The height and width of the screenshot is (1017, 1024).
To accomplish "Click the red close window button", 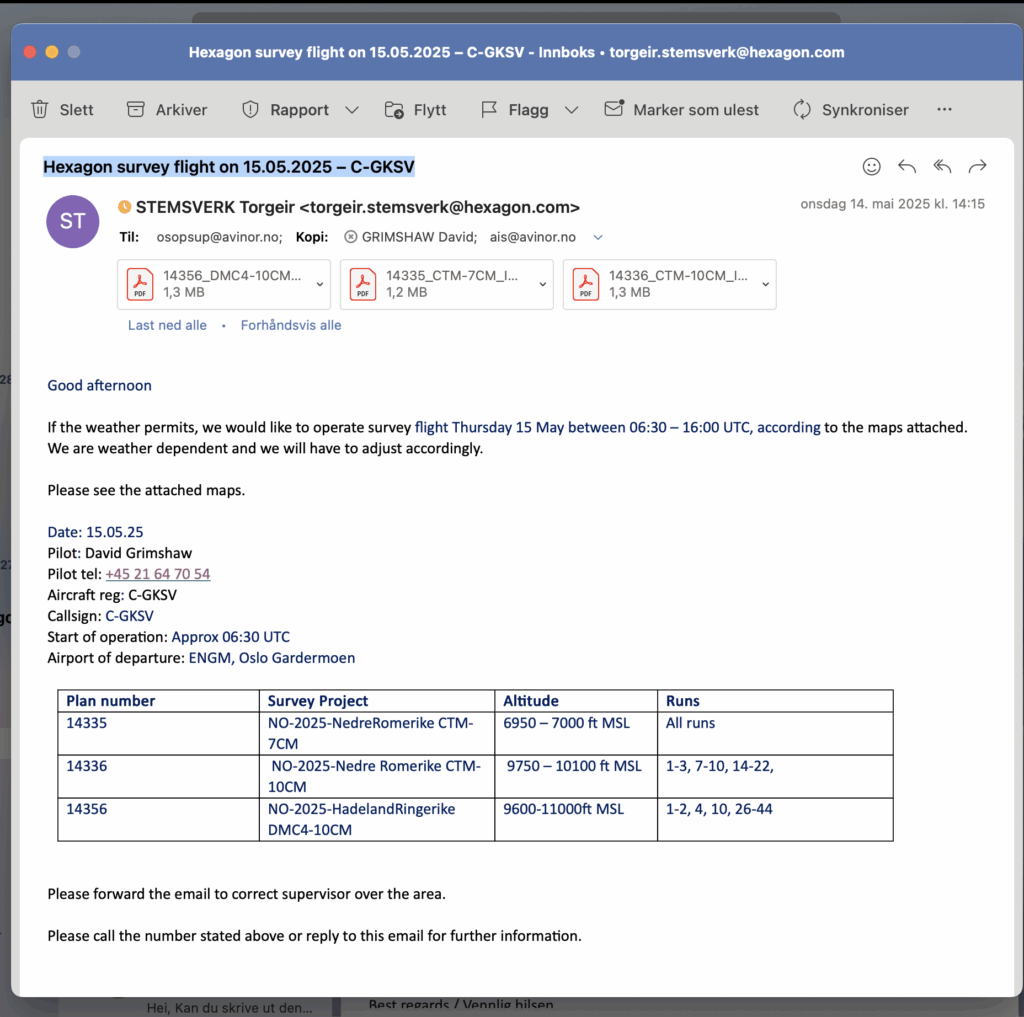I will tap(30, 52).
